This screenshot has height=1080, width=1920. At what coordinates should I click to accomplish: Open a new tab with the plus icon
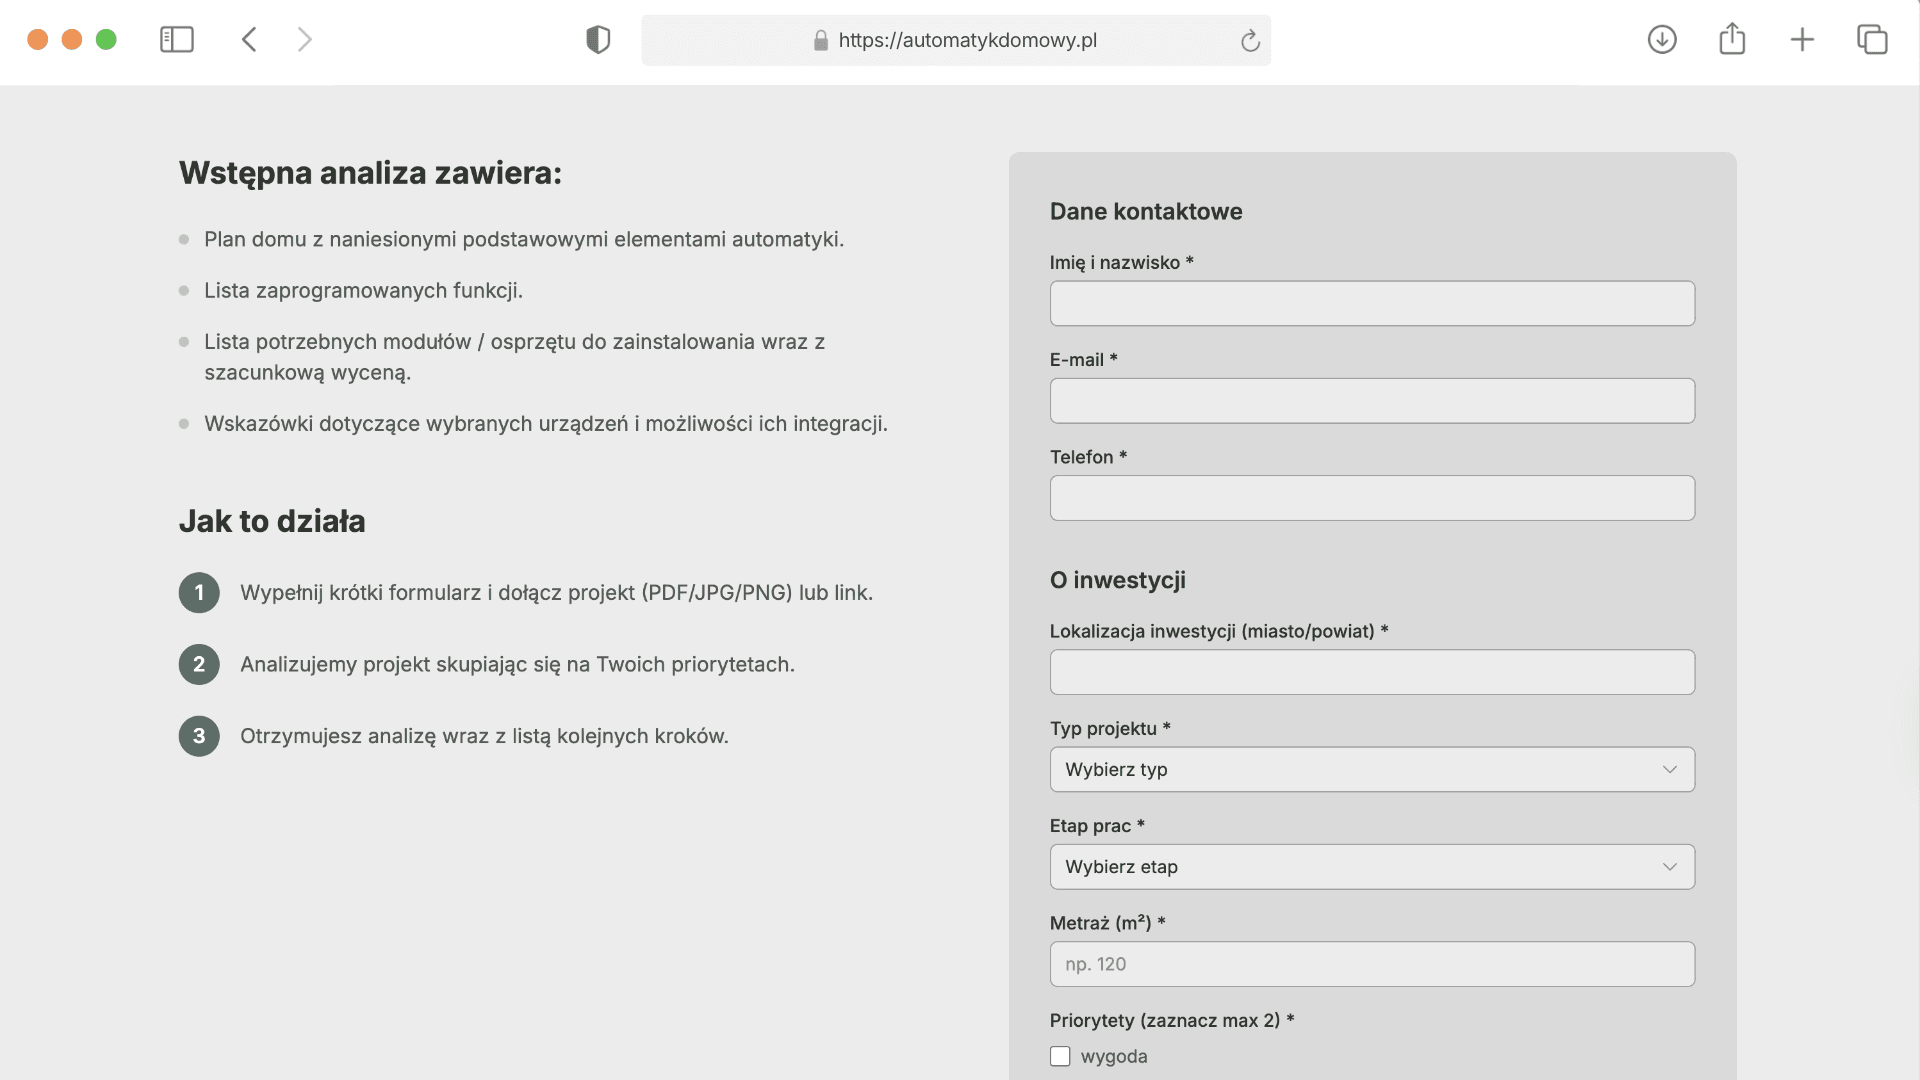(x=1802, y=40)
